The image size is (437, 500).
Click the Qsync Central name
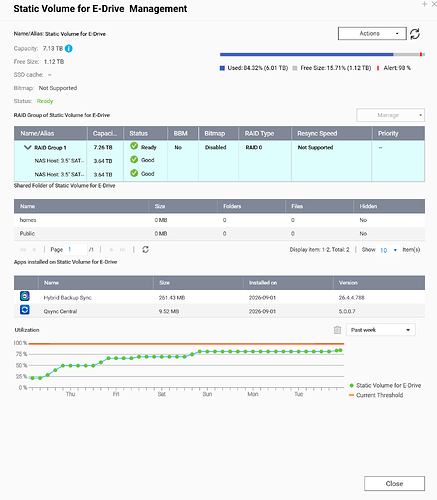pos(60,311)
